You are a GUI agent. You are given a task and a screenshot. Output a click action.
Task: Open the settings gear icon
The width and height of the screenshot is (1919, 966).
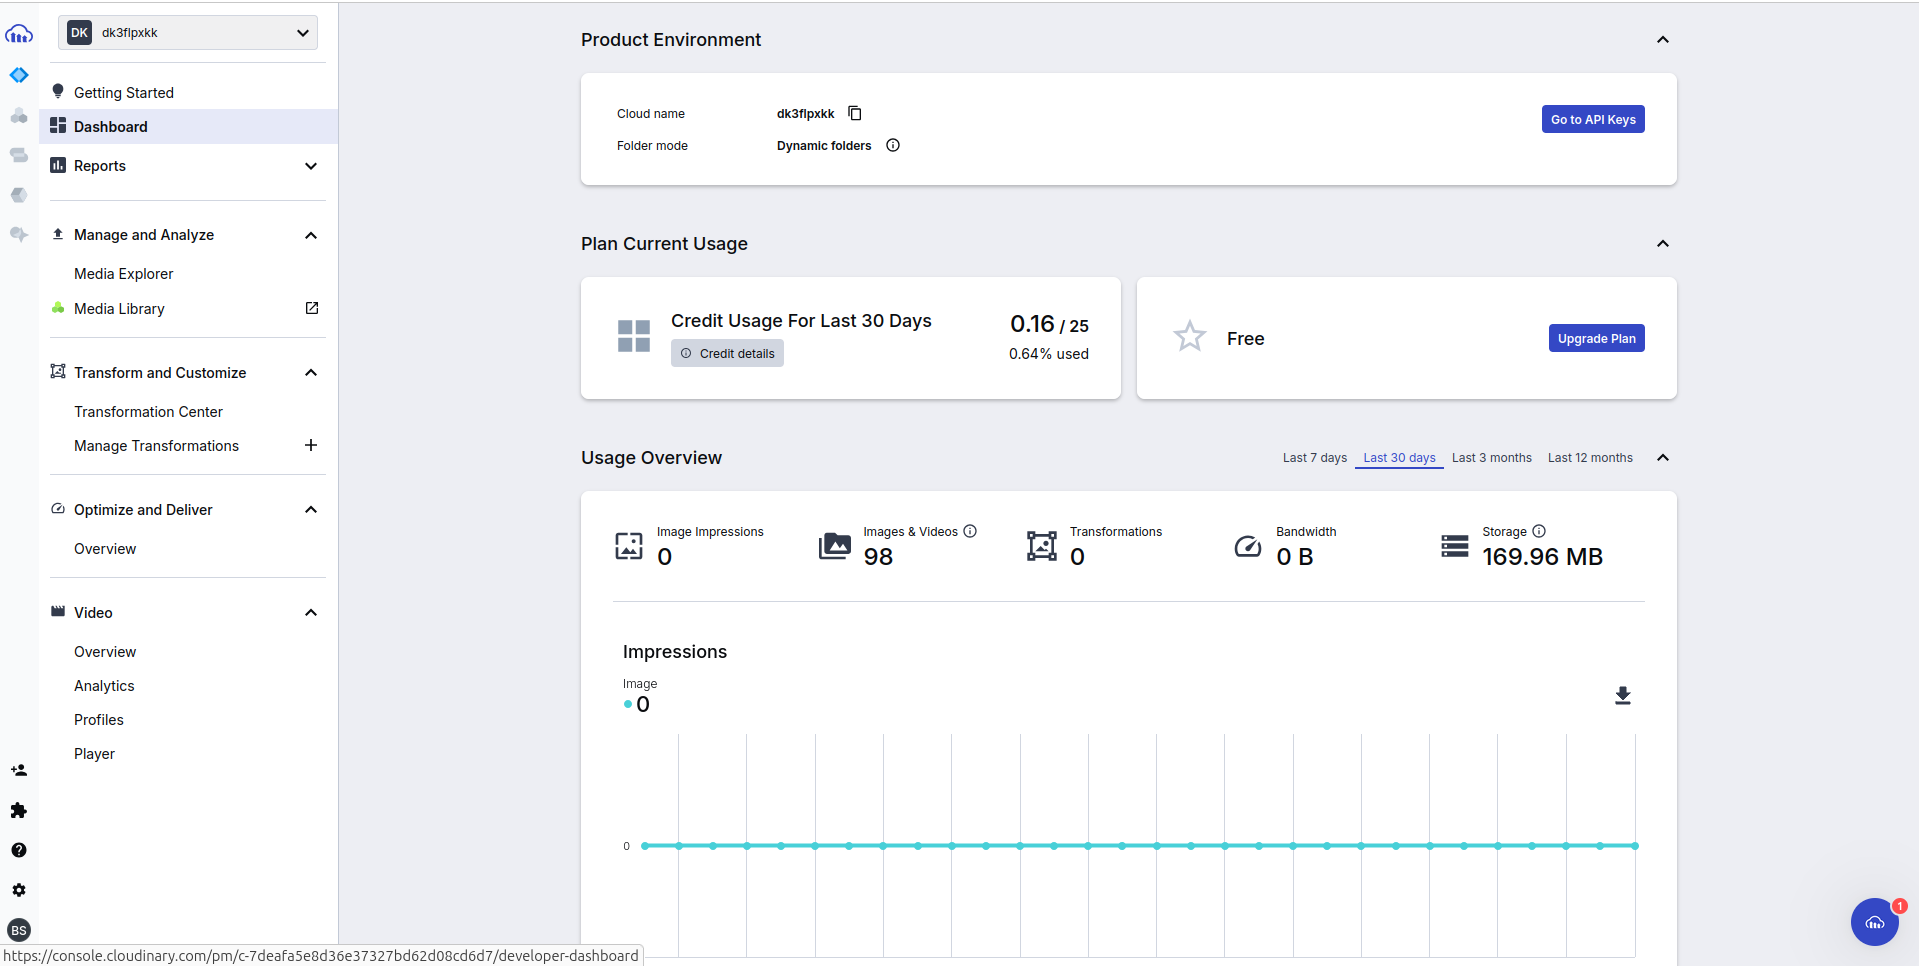[x=19, y=890]
